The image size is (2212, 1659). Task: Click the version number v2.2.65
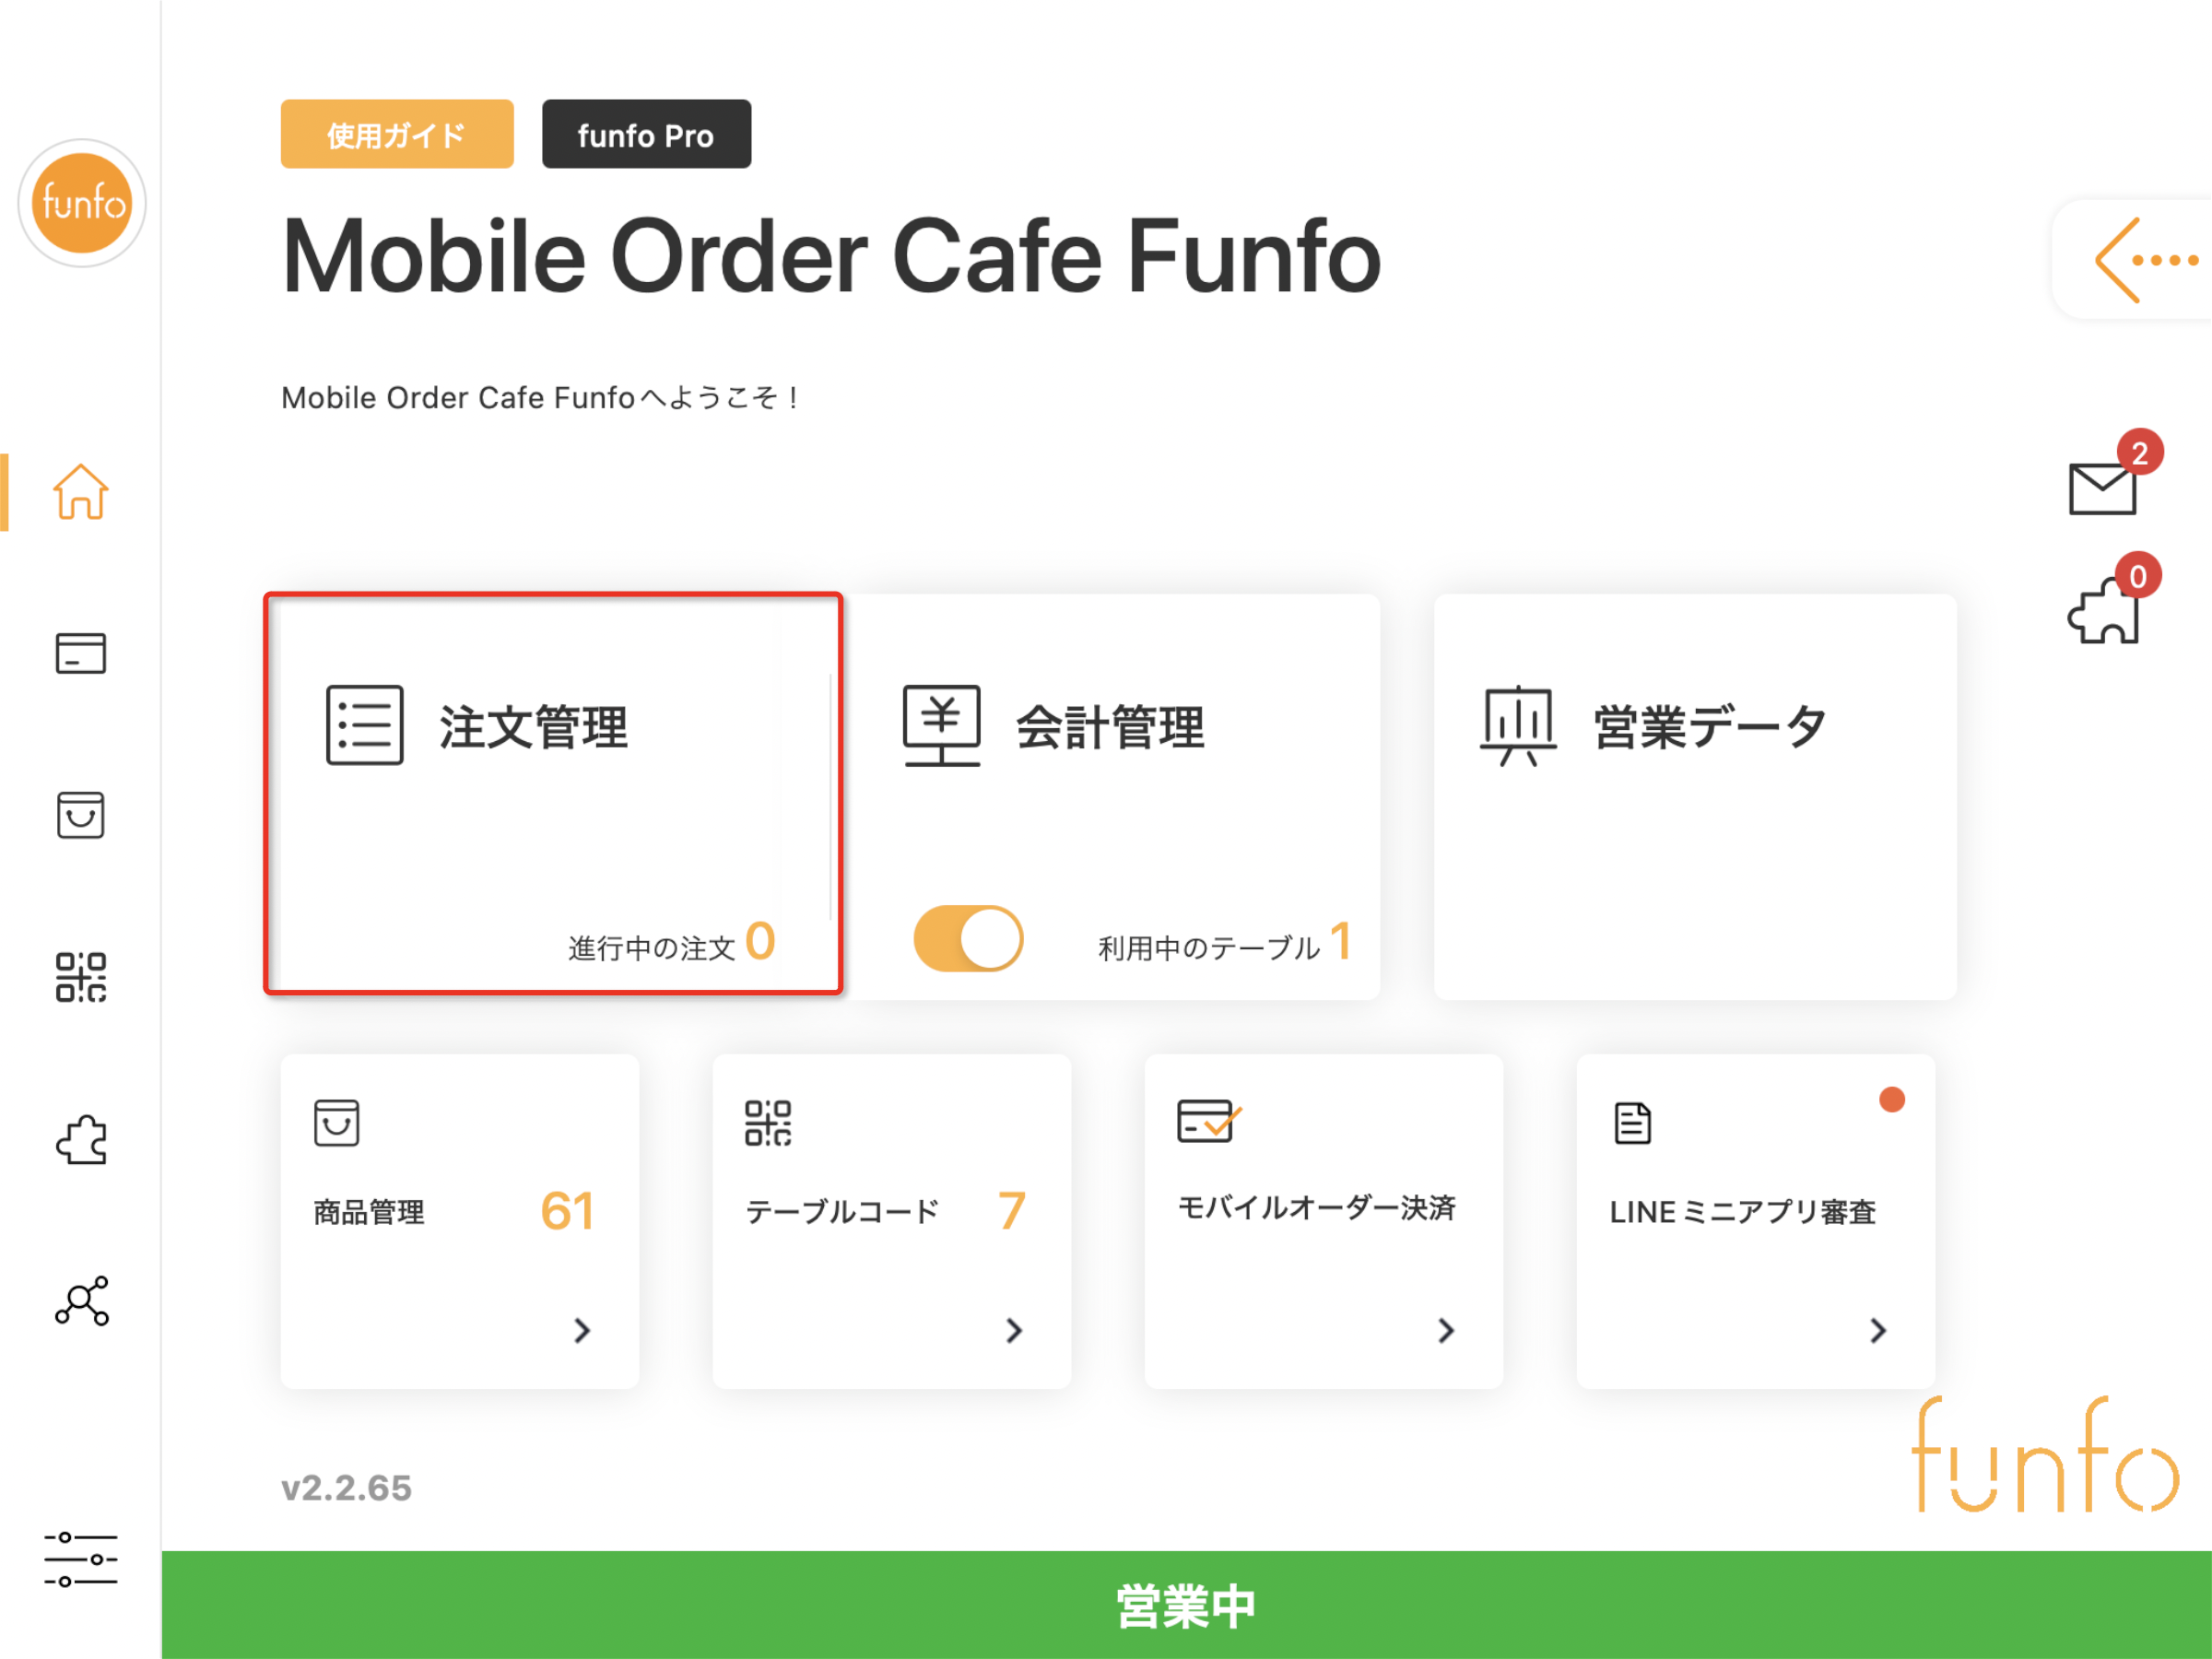[x=346, y=1488]
